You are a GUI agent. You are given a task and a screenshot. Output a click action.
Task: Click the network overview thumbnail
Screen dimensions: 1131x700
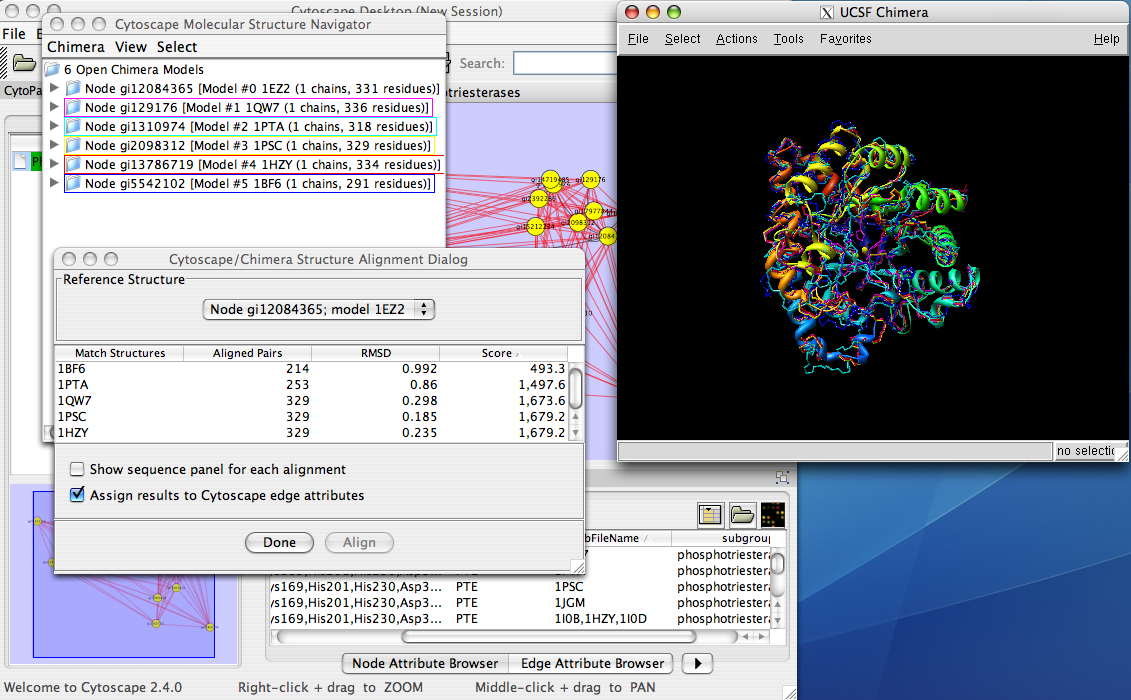123,574
